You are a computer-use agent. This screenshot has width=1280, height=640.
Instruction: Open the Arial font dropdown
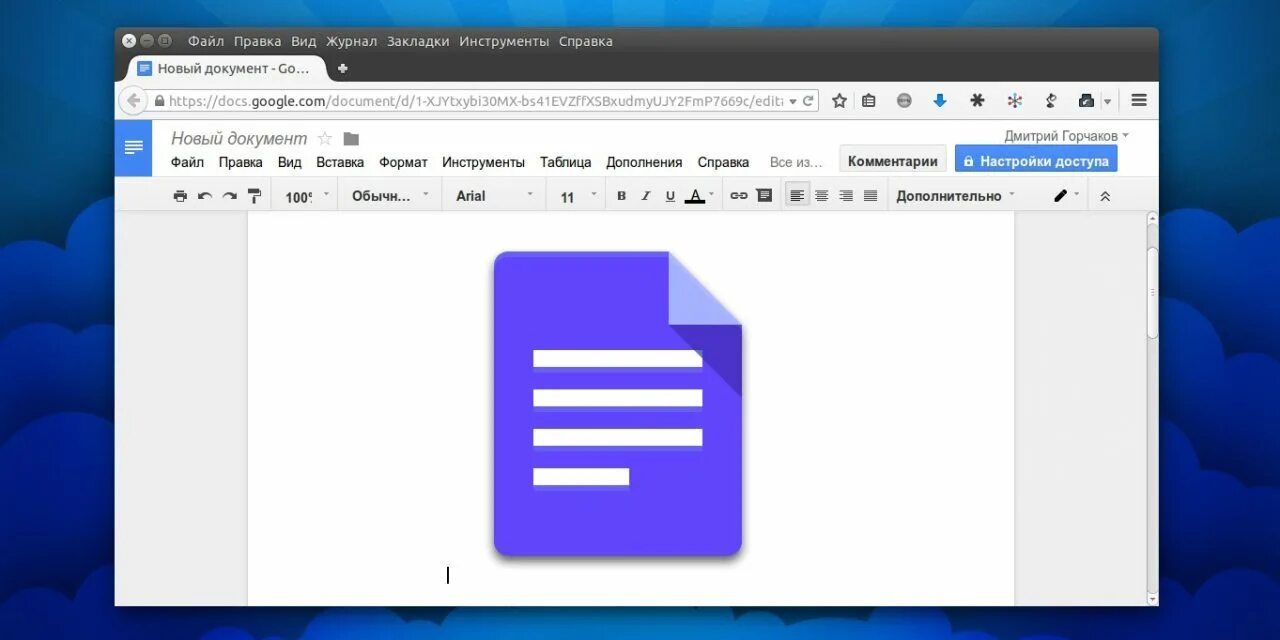tap(495, 196)
